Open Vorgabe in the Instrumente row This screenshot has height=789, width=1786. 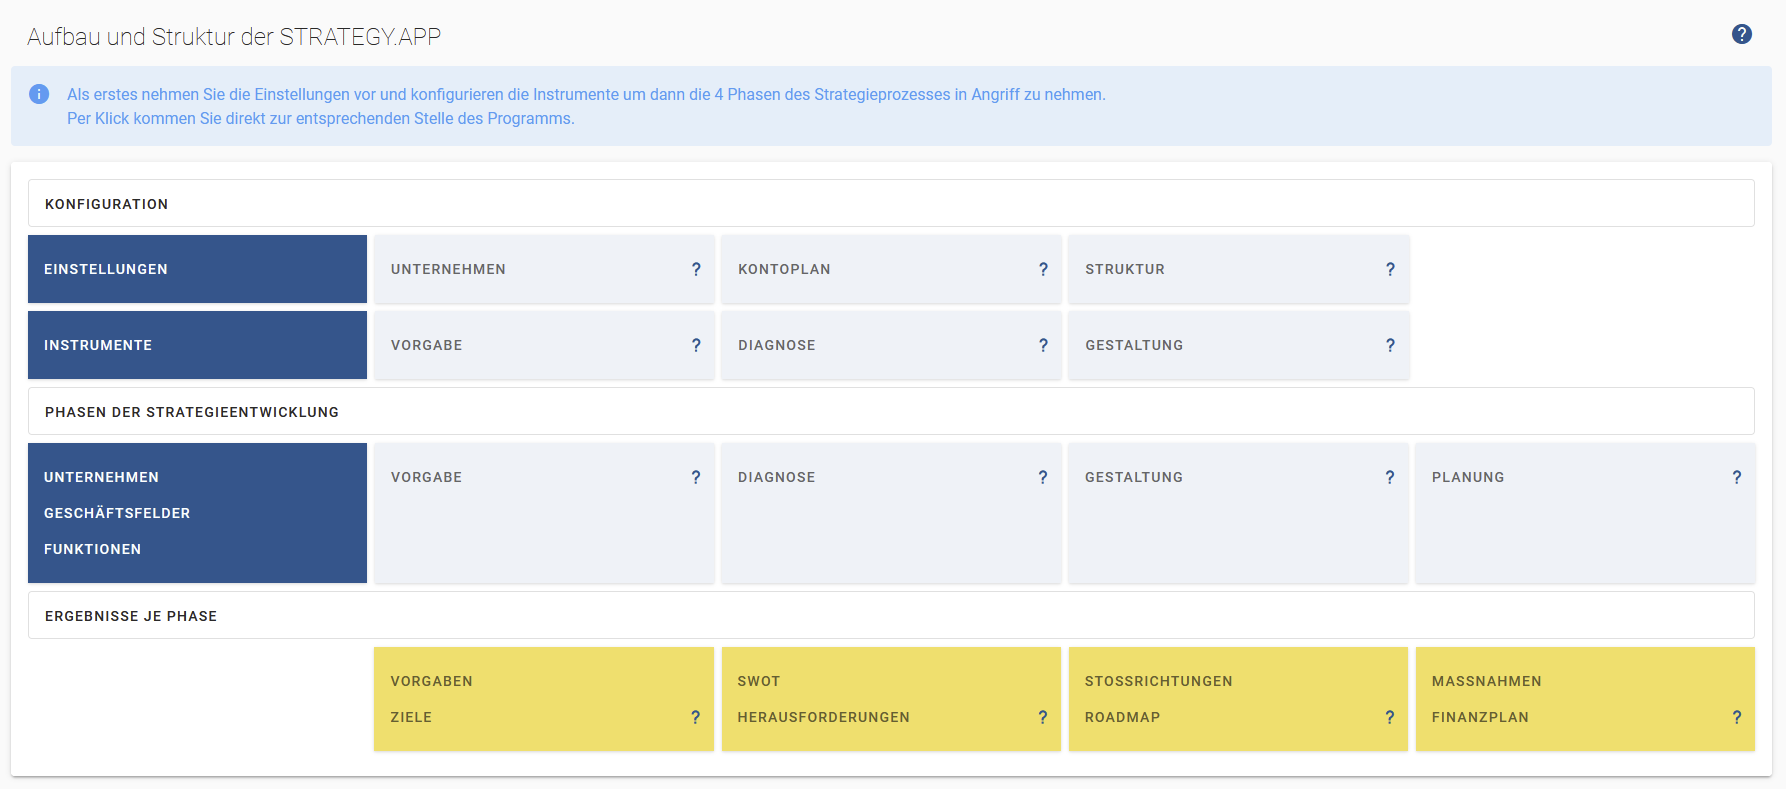544,345
